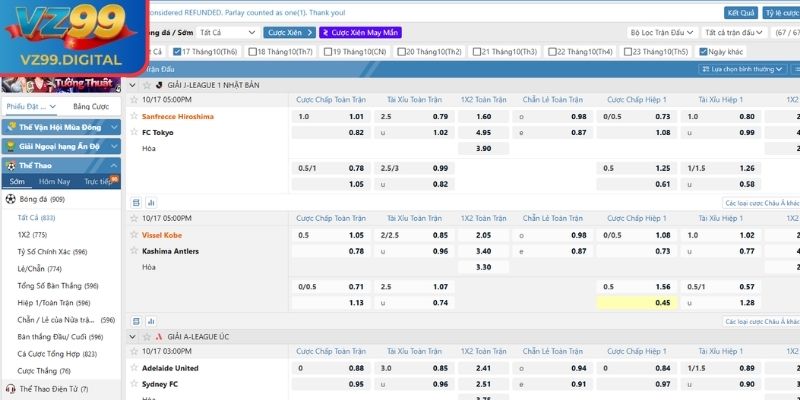This screenshot has height=400, width=800.
Task: Enable the 20 Tháng10(Th2) date checkbox
Action: click(x=402, y=52)
